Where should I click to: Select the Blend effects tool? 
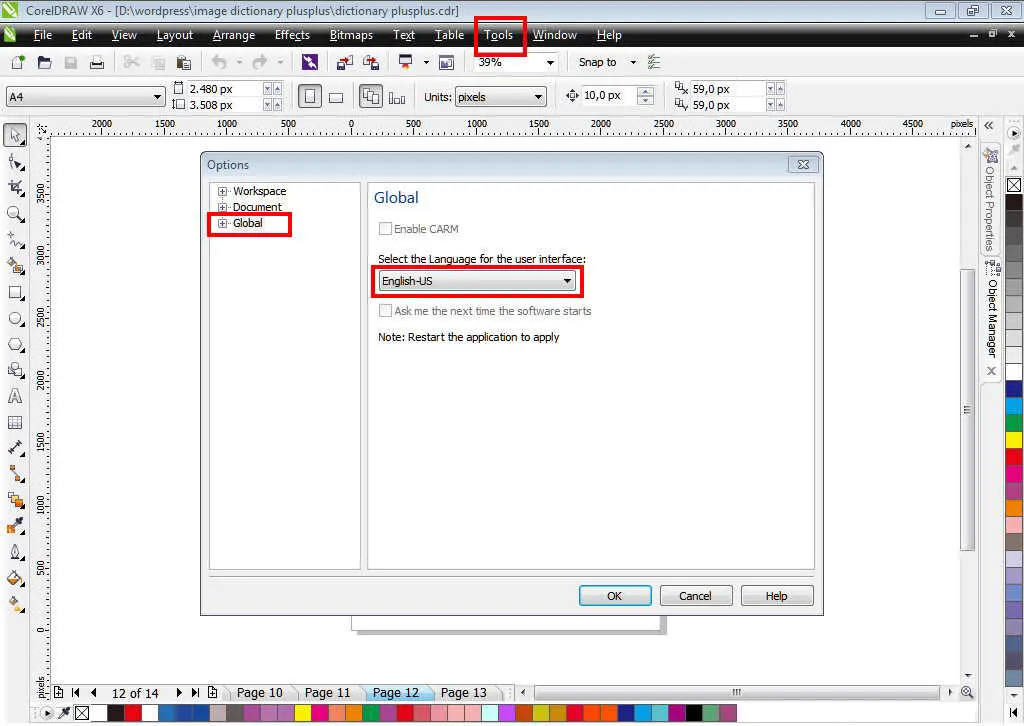tap(15, 500)
